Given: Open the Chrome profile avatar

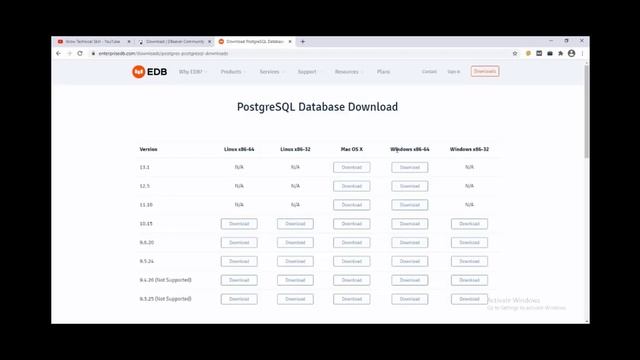Looking at the screenshot, I should pyautogui.click(x=571, y=53).
